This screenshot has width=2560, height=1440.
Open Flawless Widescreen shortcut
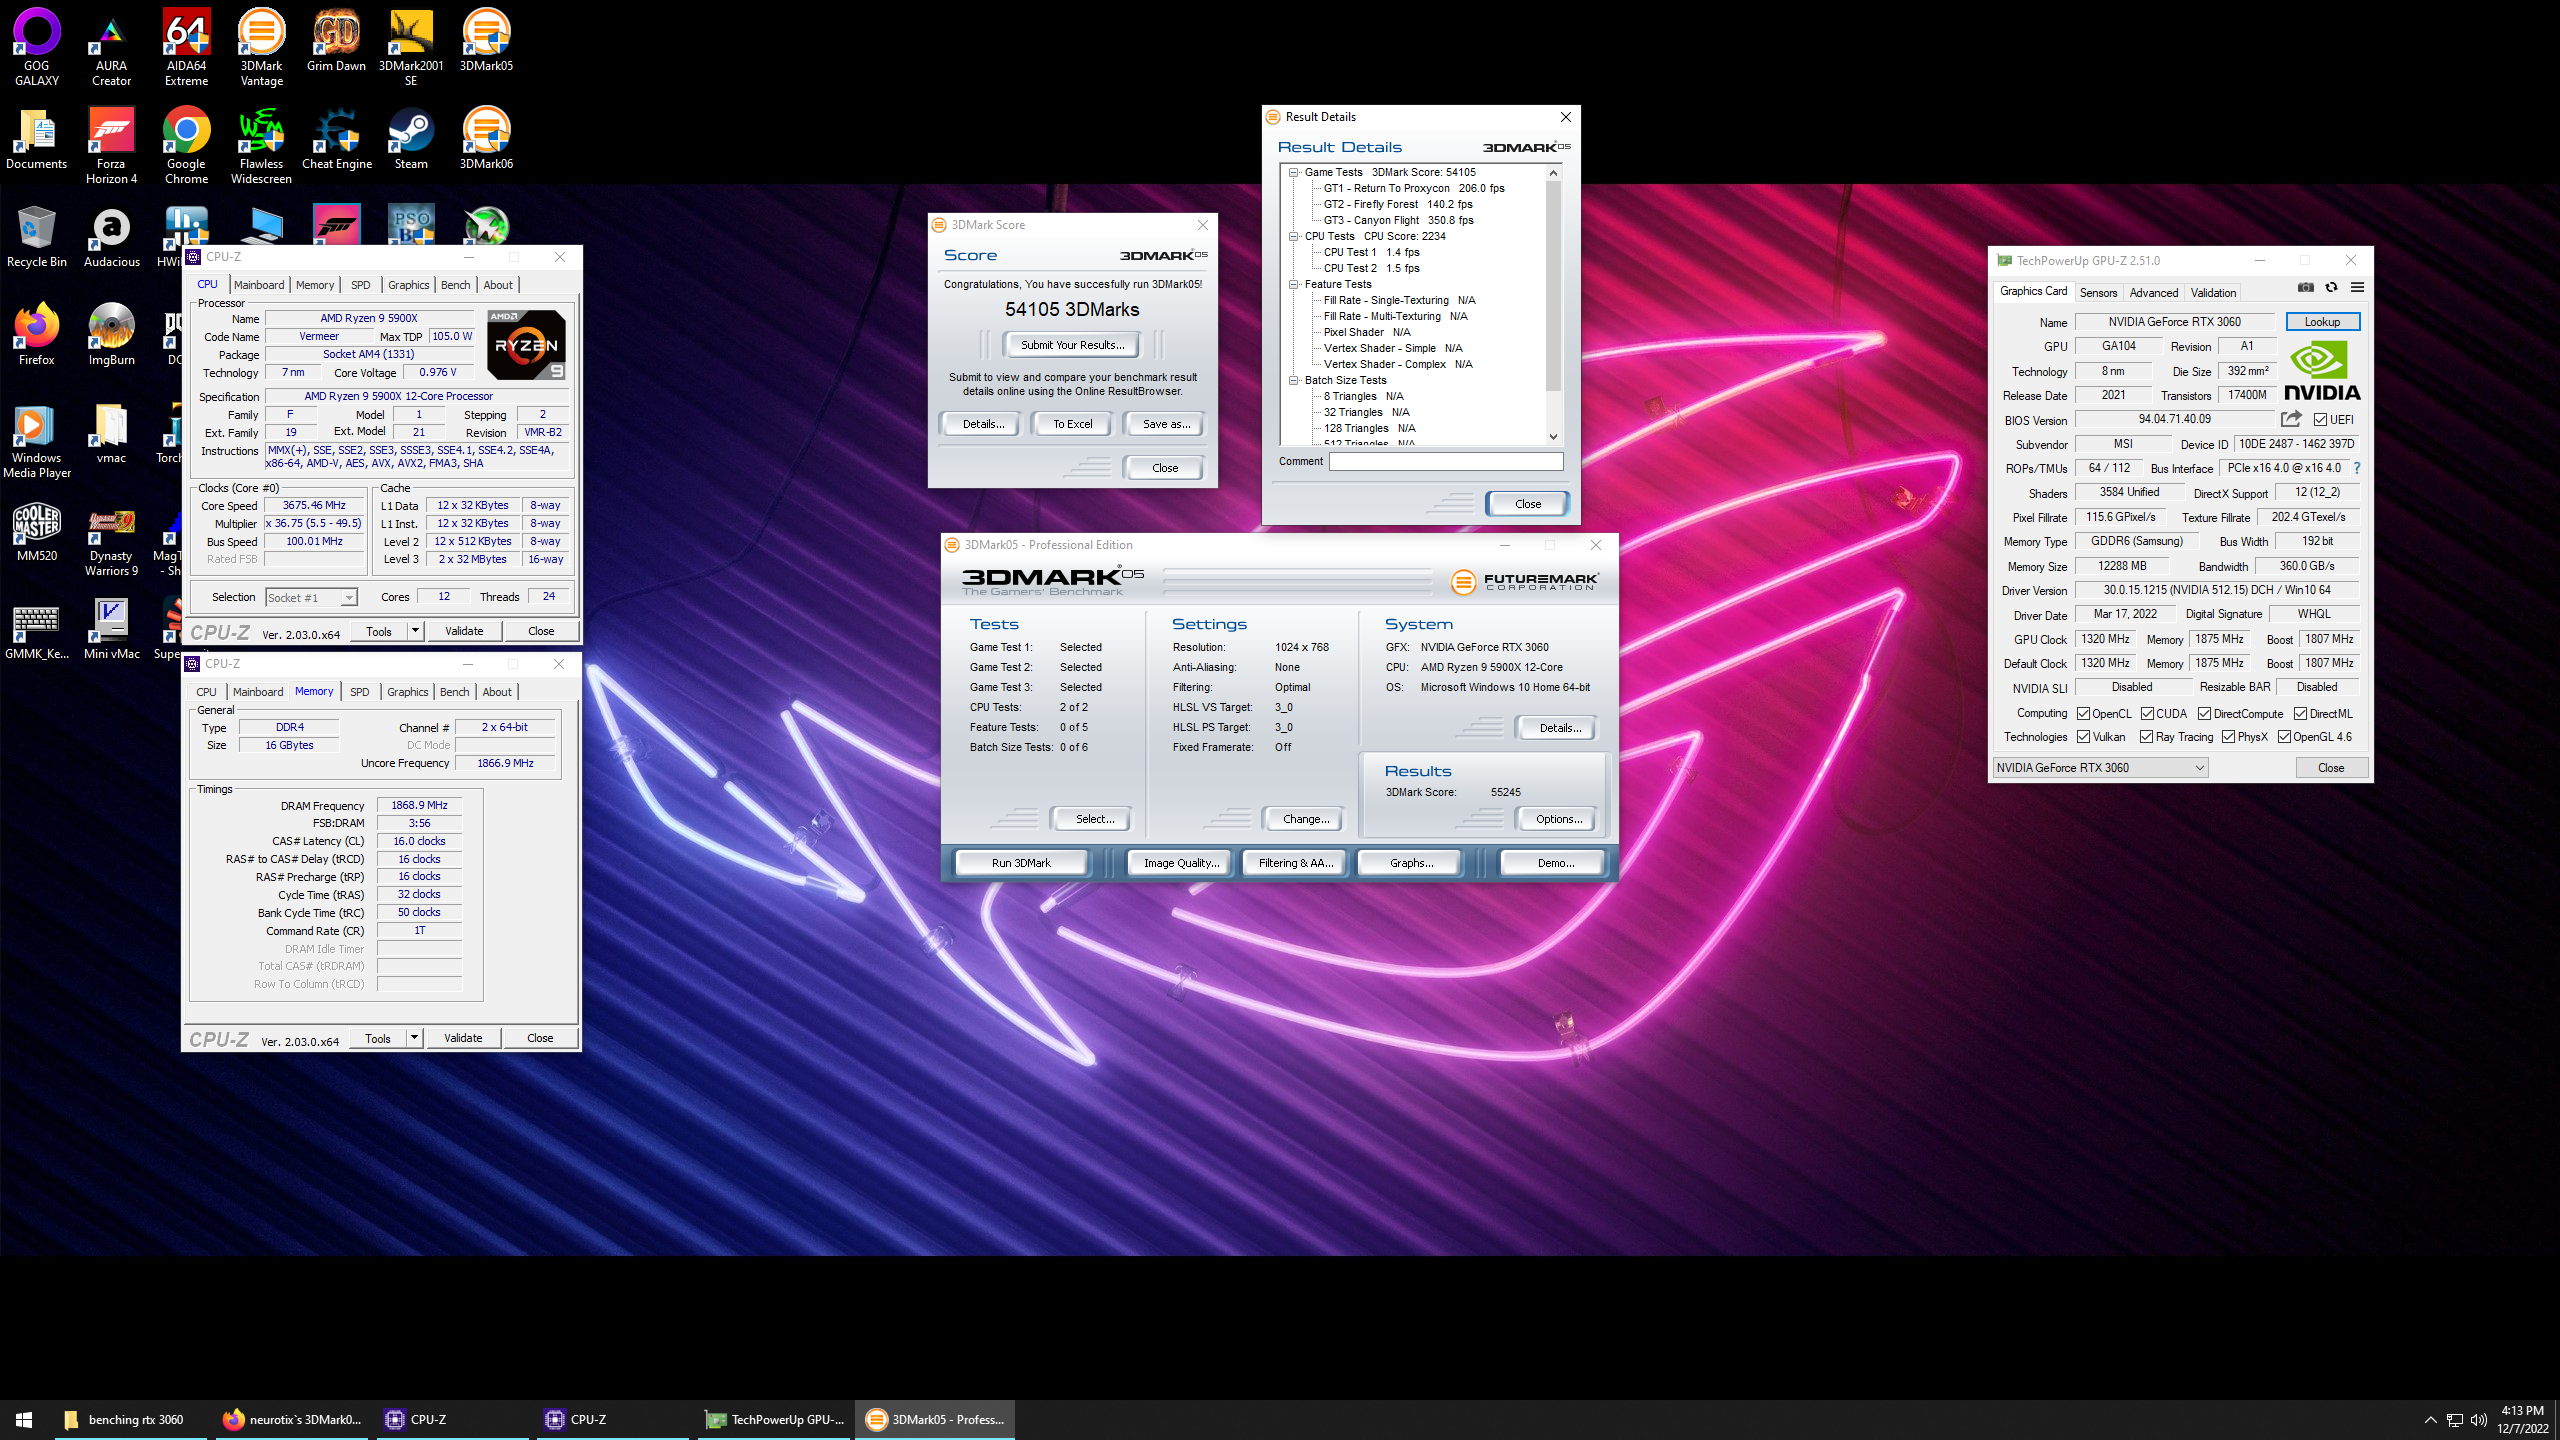coord(261,145)
